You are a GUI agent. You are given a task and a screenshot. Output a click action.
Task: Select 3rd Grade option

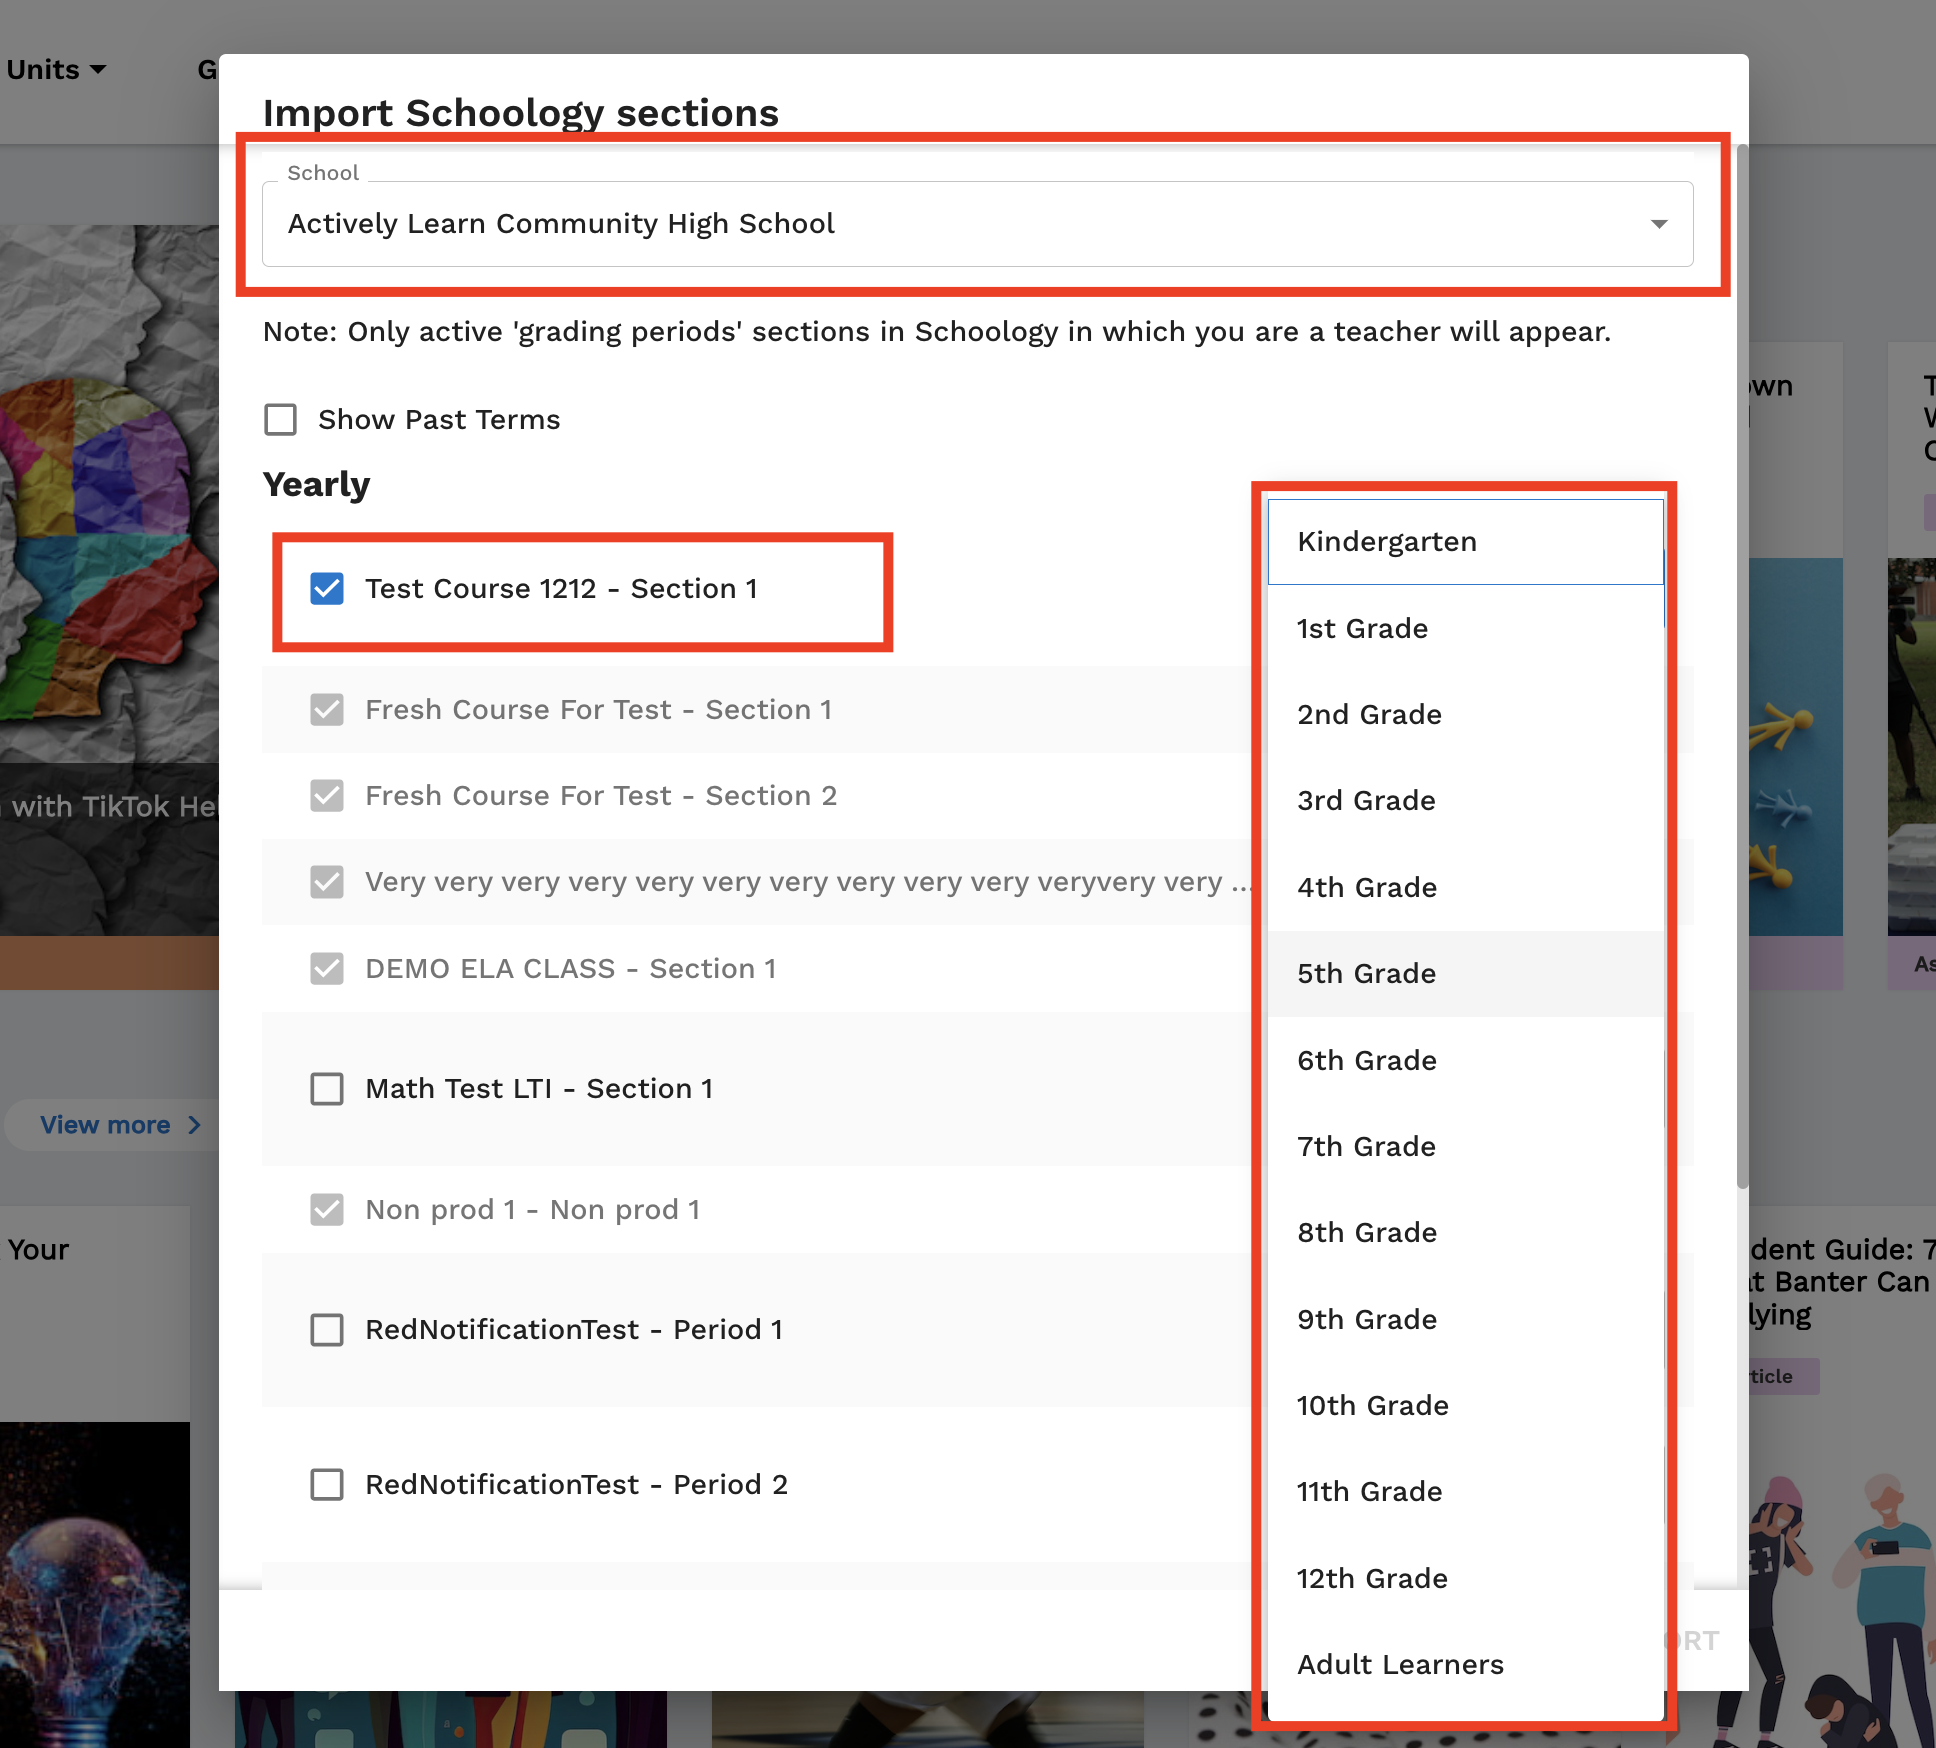click(1465, 801)
